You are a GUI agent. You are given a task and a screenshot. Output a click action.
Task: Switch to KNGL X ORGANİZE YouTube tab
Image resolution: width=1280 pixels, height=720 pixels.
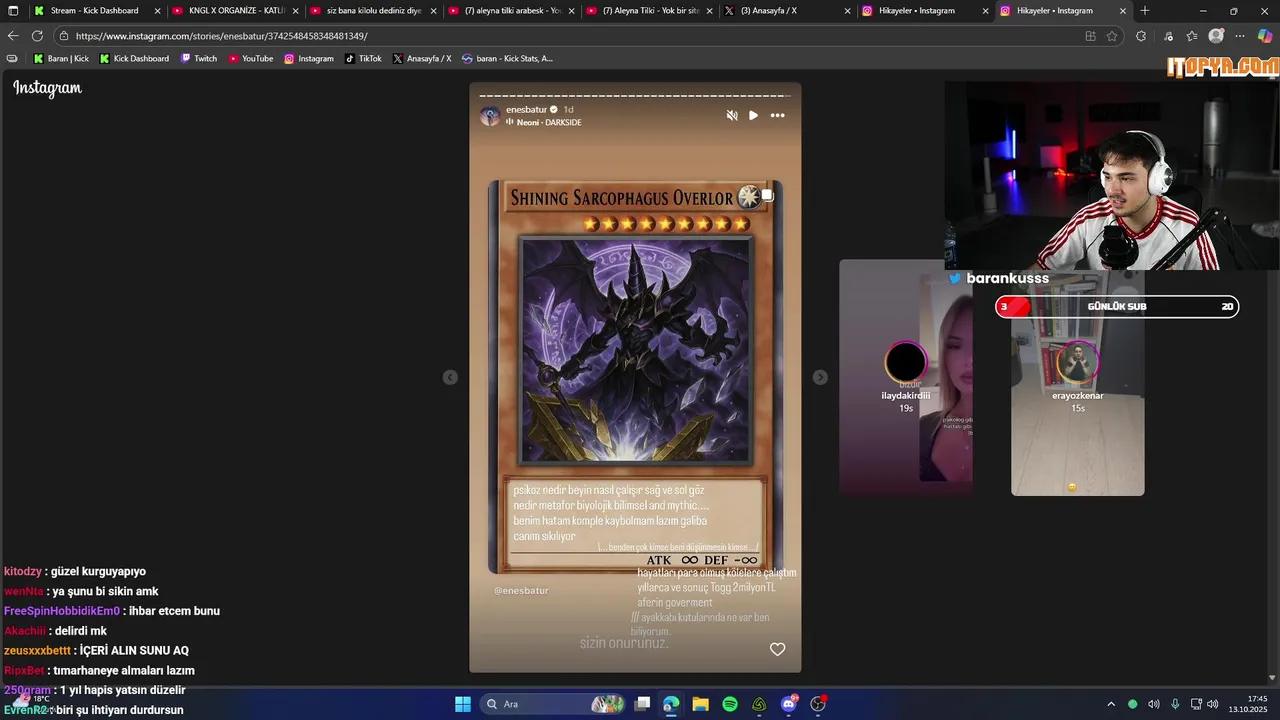(236, 11)
